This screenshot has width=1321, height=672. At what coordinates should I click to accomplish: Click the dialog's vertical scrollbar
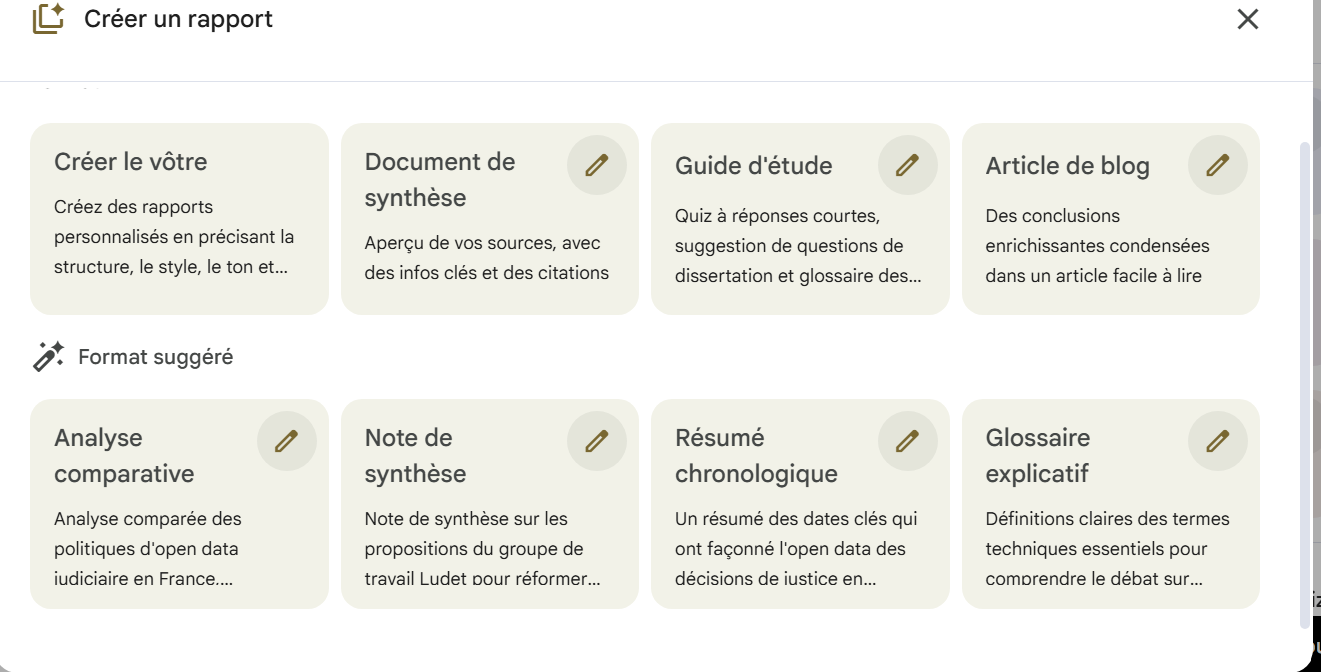coord(1303,380)
